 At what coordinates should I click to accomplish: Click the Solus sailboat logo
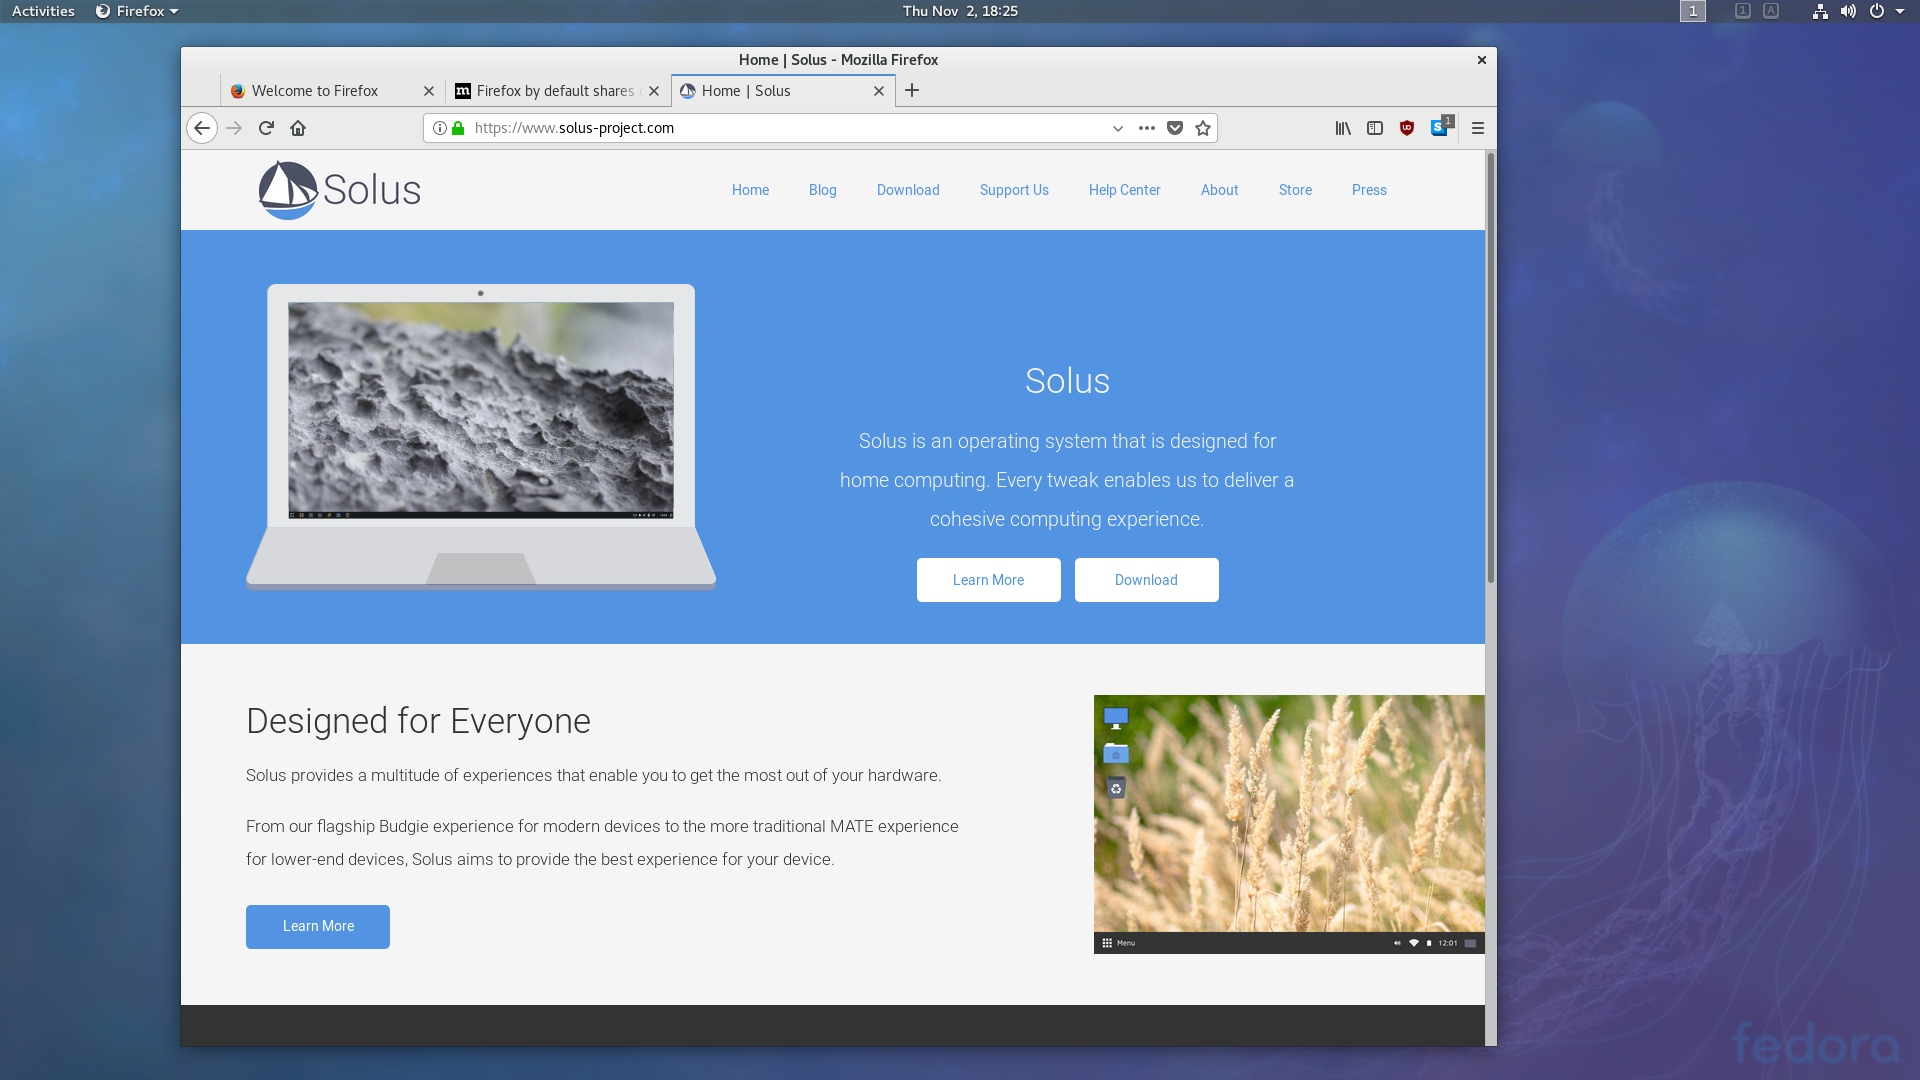[339, 190]
